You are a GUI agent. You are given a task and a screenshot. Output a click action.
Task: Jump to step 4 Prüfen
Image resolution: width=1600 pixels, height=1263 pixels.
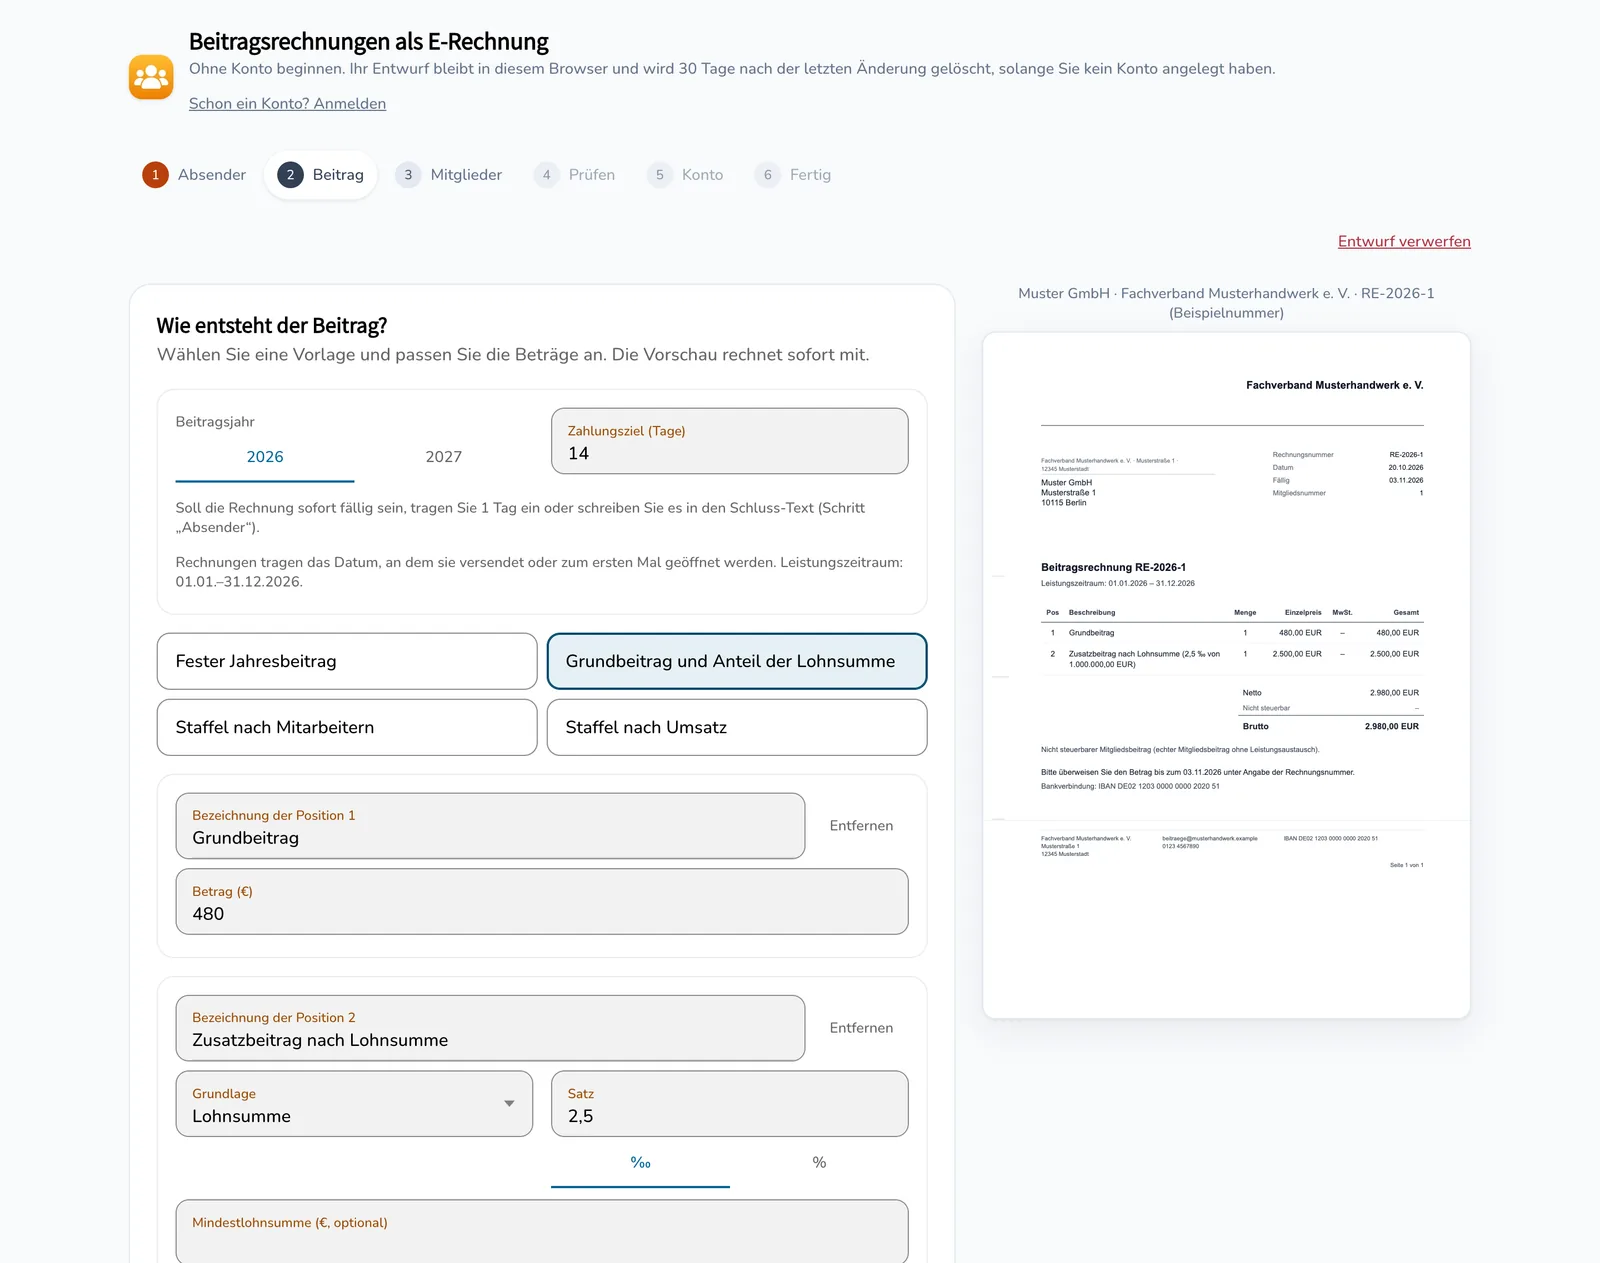click(x=574, y=175)
